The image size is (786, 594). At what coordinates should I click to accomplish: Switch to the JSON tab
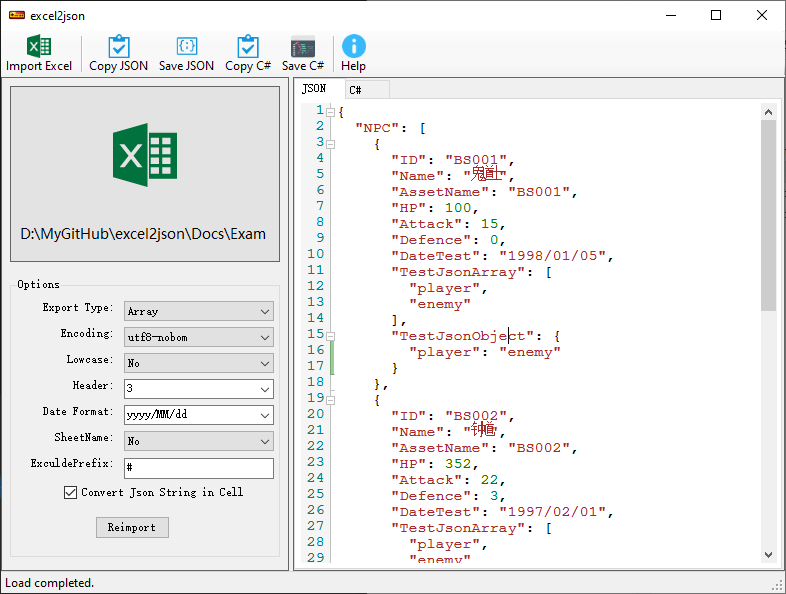(314, 89)
